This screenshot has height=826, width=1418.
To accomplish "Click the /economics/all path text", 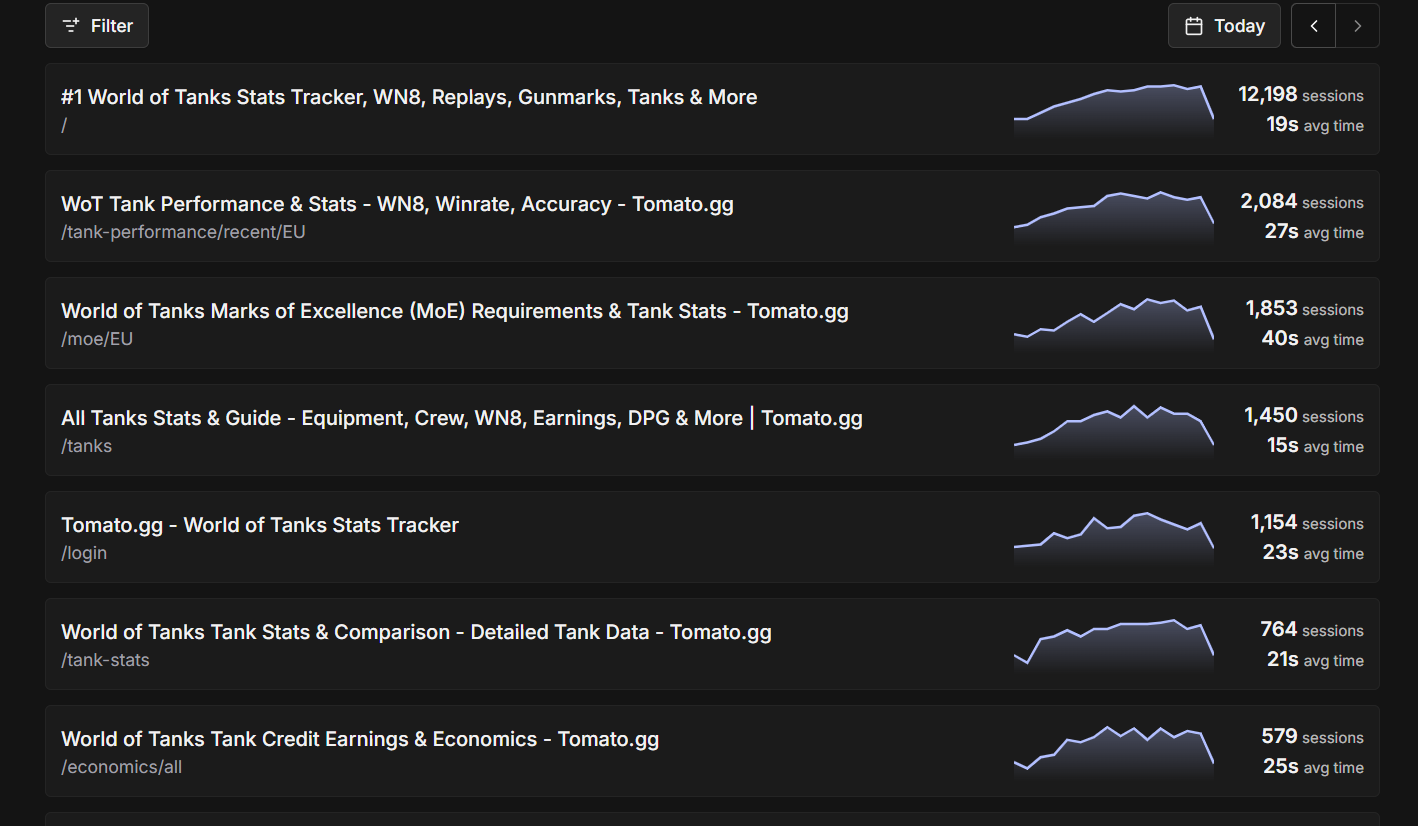I will point(122,767).
